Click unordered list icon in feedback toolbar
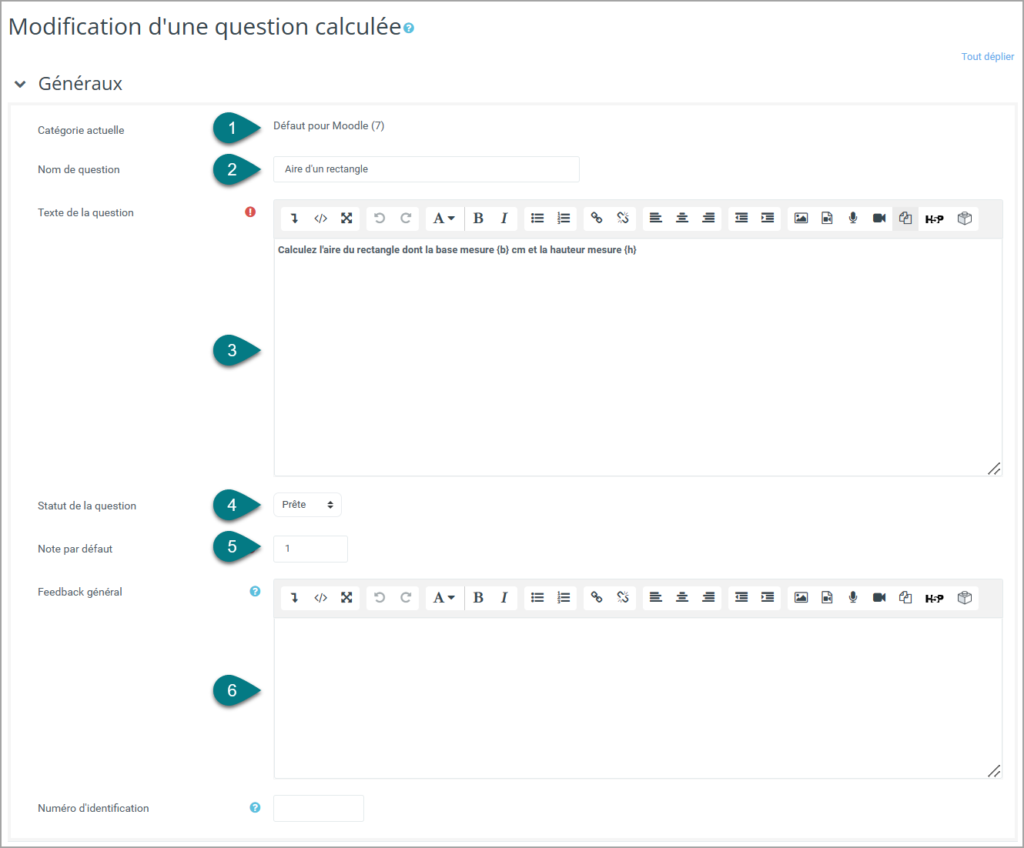The image size is (1024, 848). click(x=537, y=597)
